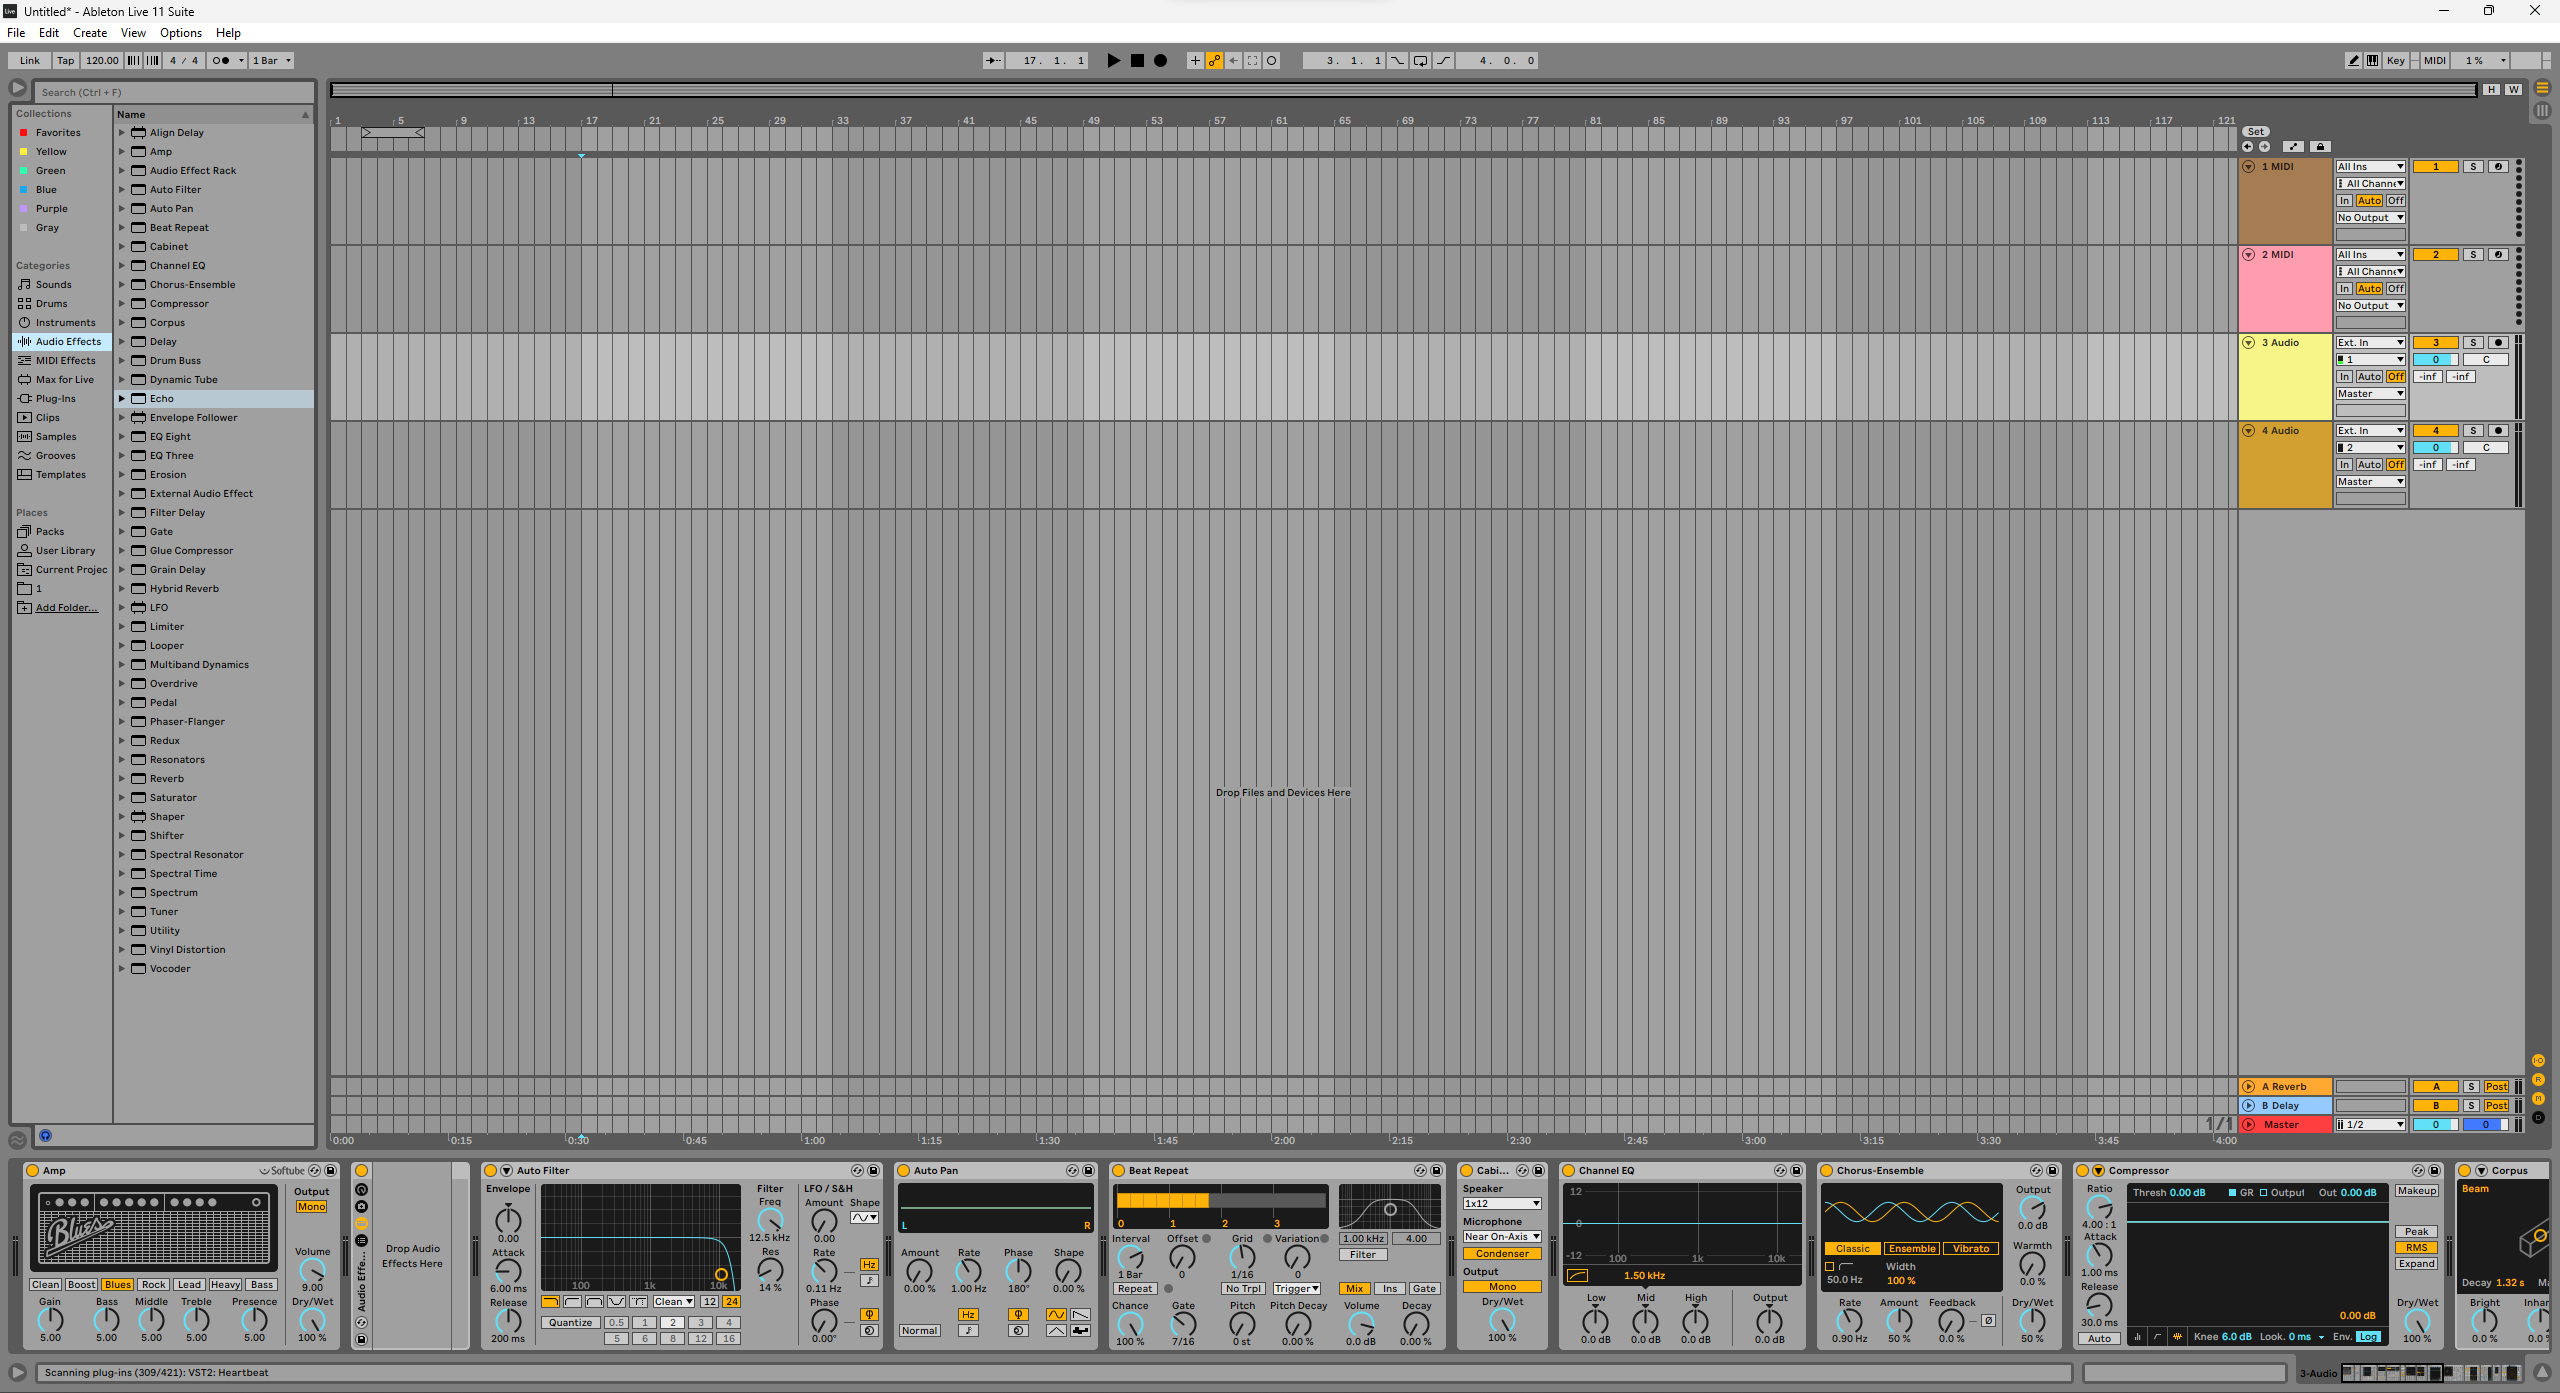This screenshot has width=2560, height=1393.
Task: Open the Help menu
Action: tap(228, 33)
